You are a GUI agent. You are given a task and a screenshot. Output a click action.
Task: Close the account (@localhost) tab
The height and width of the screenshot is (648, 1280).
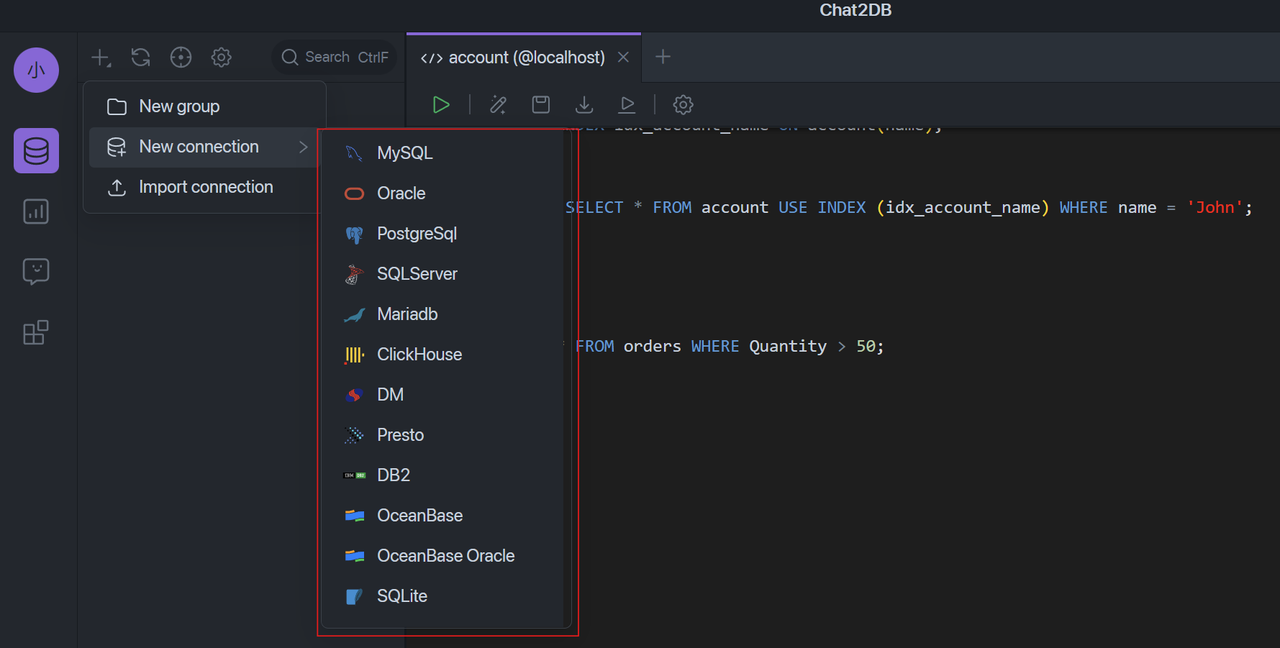pos(623,58)
